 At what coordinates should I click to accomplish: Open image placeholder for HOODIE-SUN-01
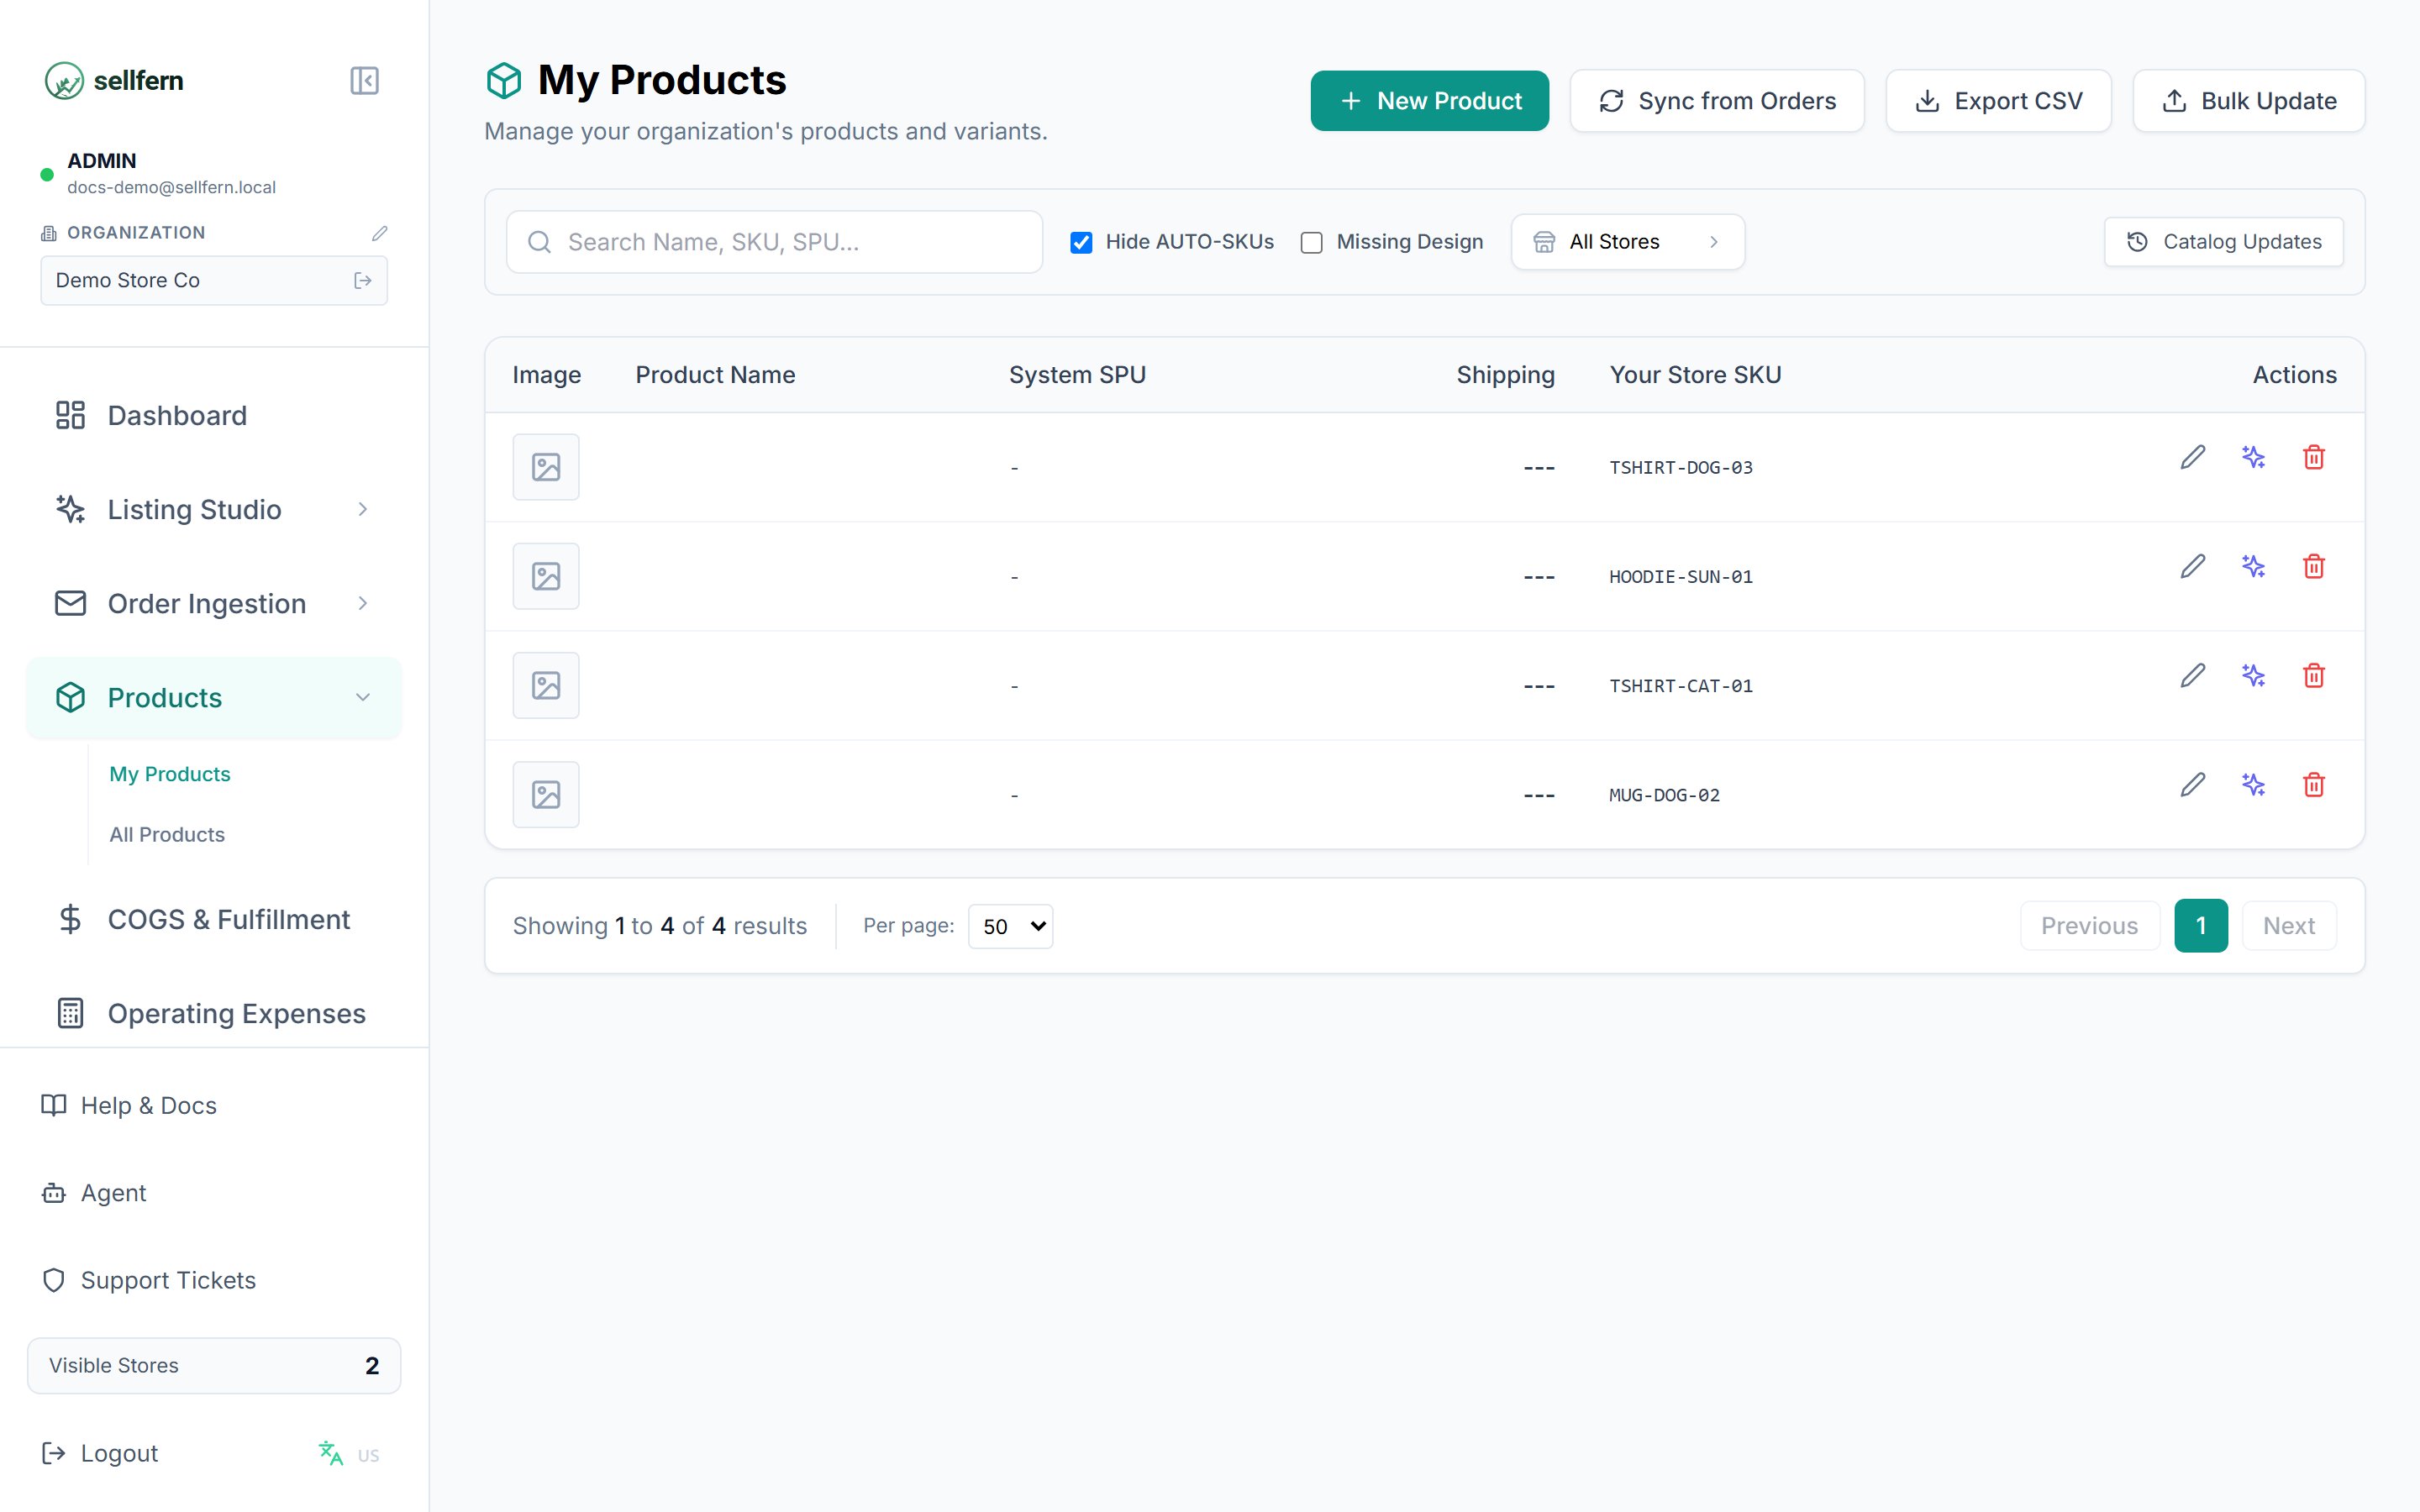(546, 576)
